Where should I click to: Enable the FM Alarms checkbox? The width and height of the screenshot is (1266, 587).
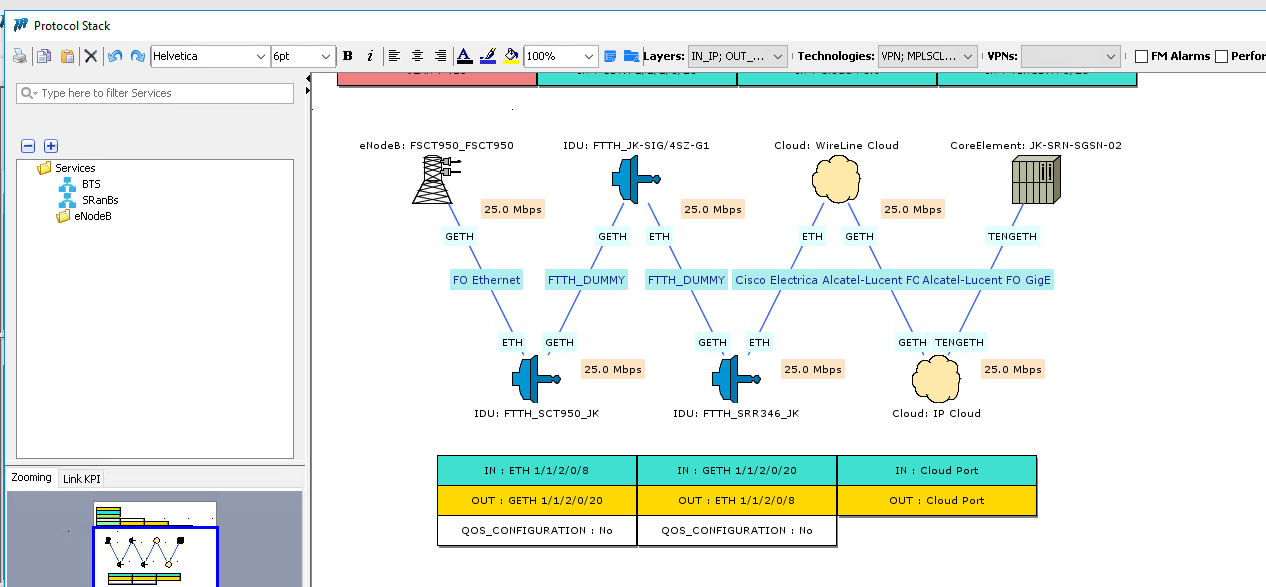[1142, 57]
